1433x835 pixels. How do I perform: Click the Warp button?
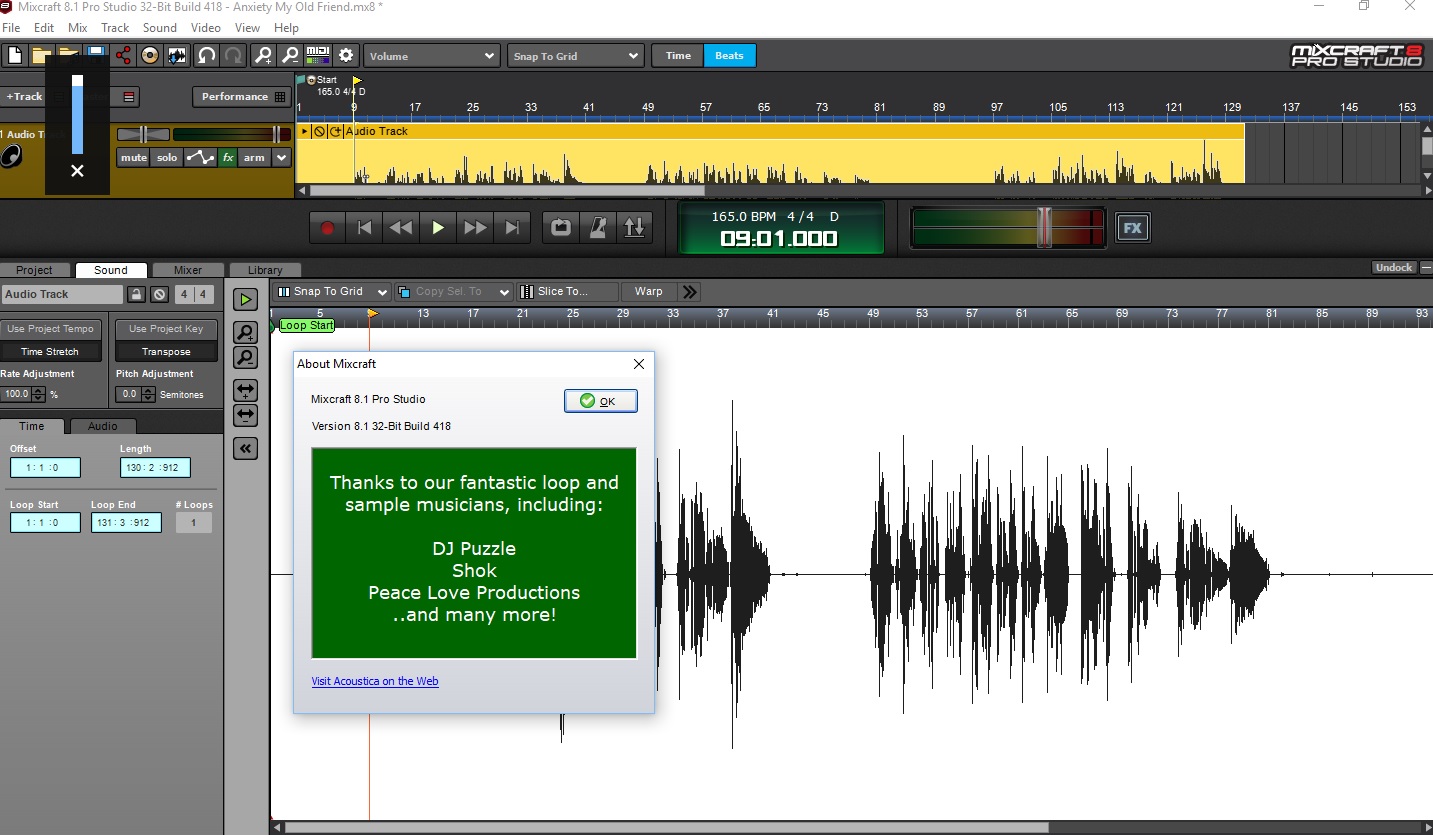pos(648,291)
